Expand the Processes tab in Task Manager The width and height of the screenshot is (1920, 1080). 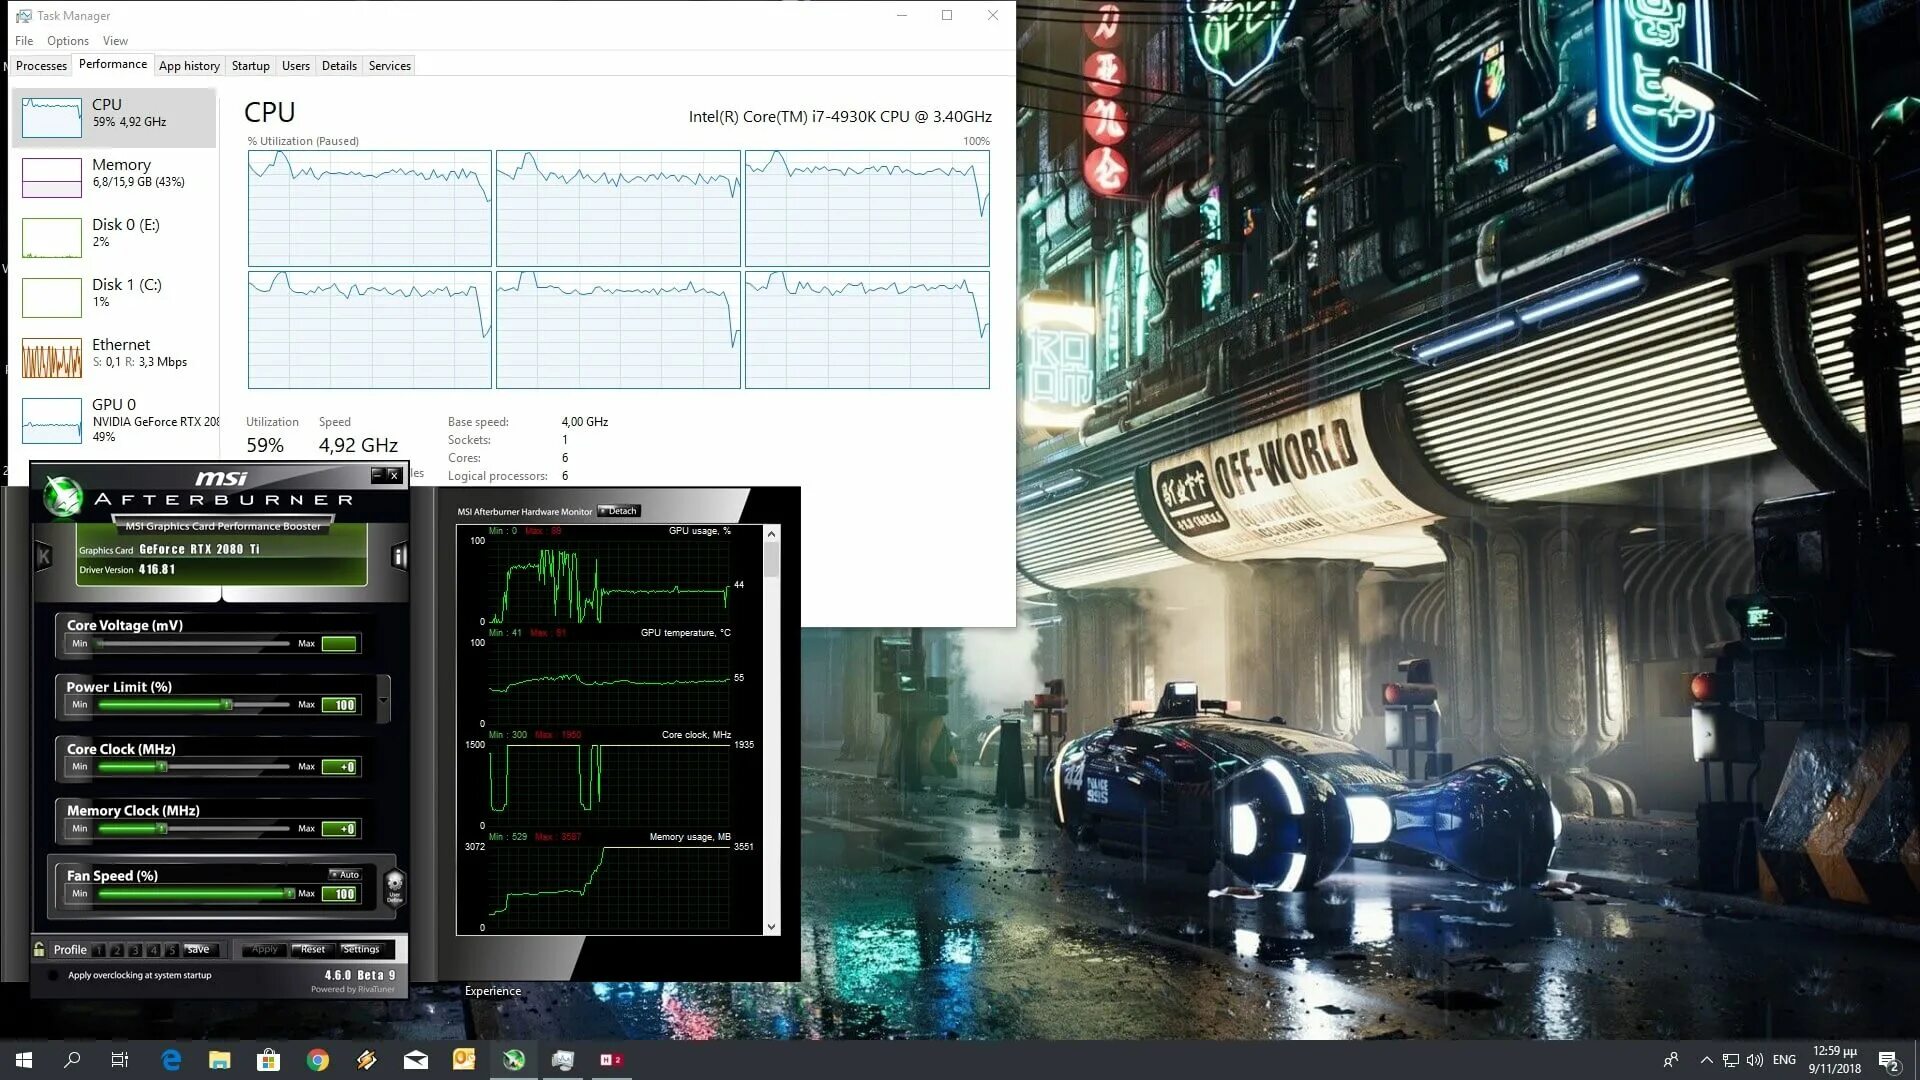(40, 65)
